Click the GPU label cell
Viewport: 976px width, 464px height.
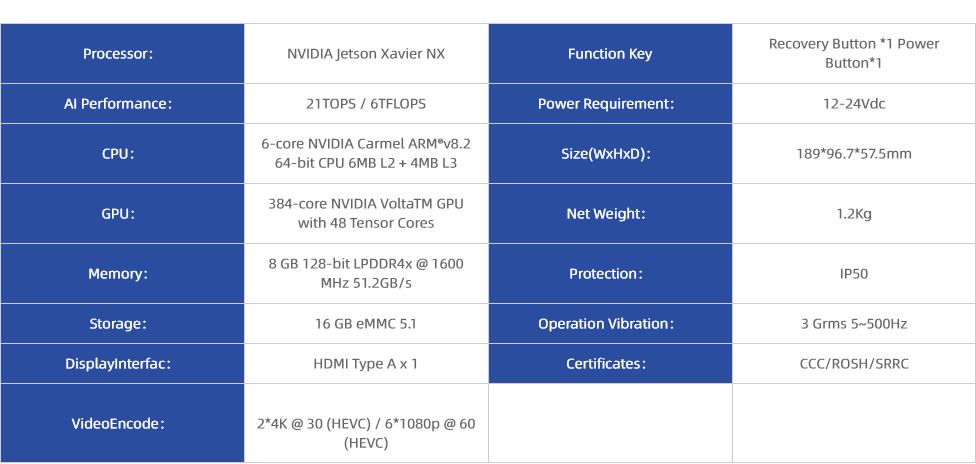point(122,214)
